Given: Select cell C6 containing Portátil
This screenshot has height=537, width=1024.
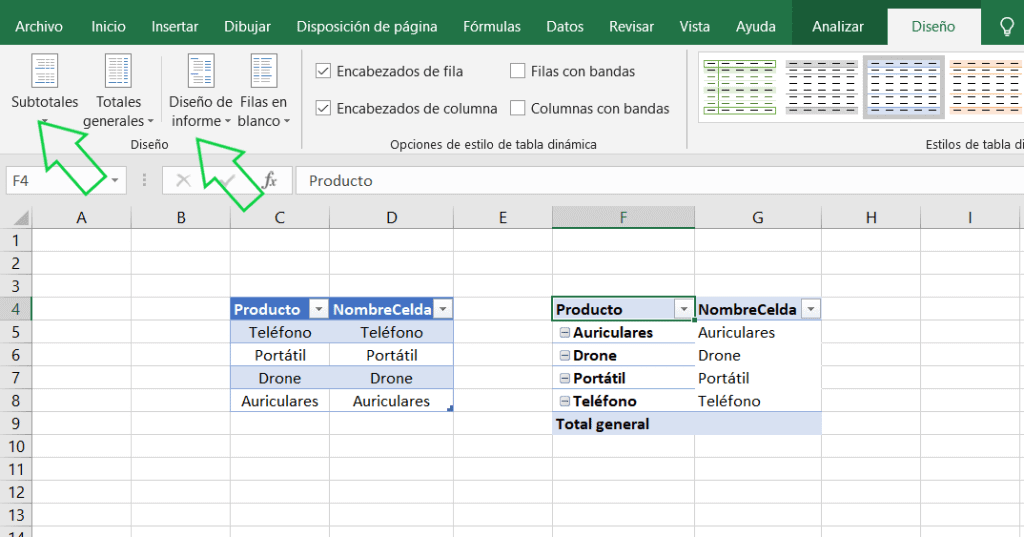Looking at the screenshot, I should point(280,355).
